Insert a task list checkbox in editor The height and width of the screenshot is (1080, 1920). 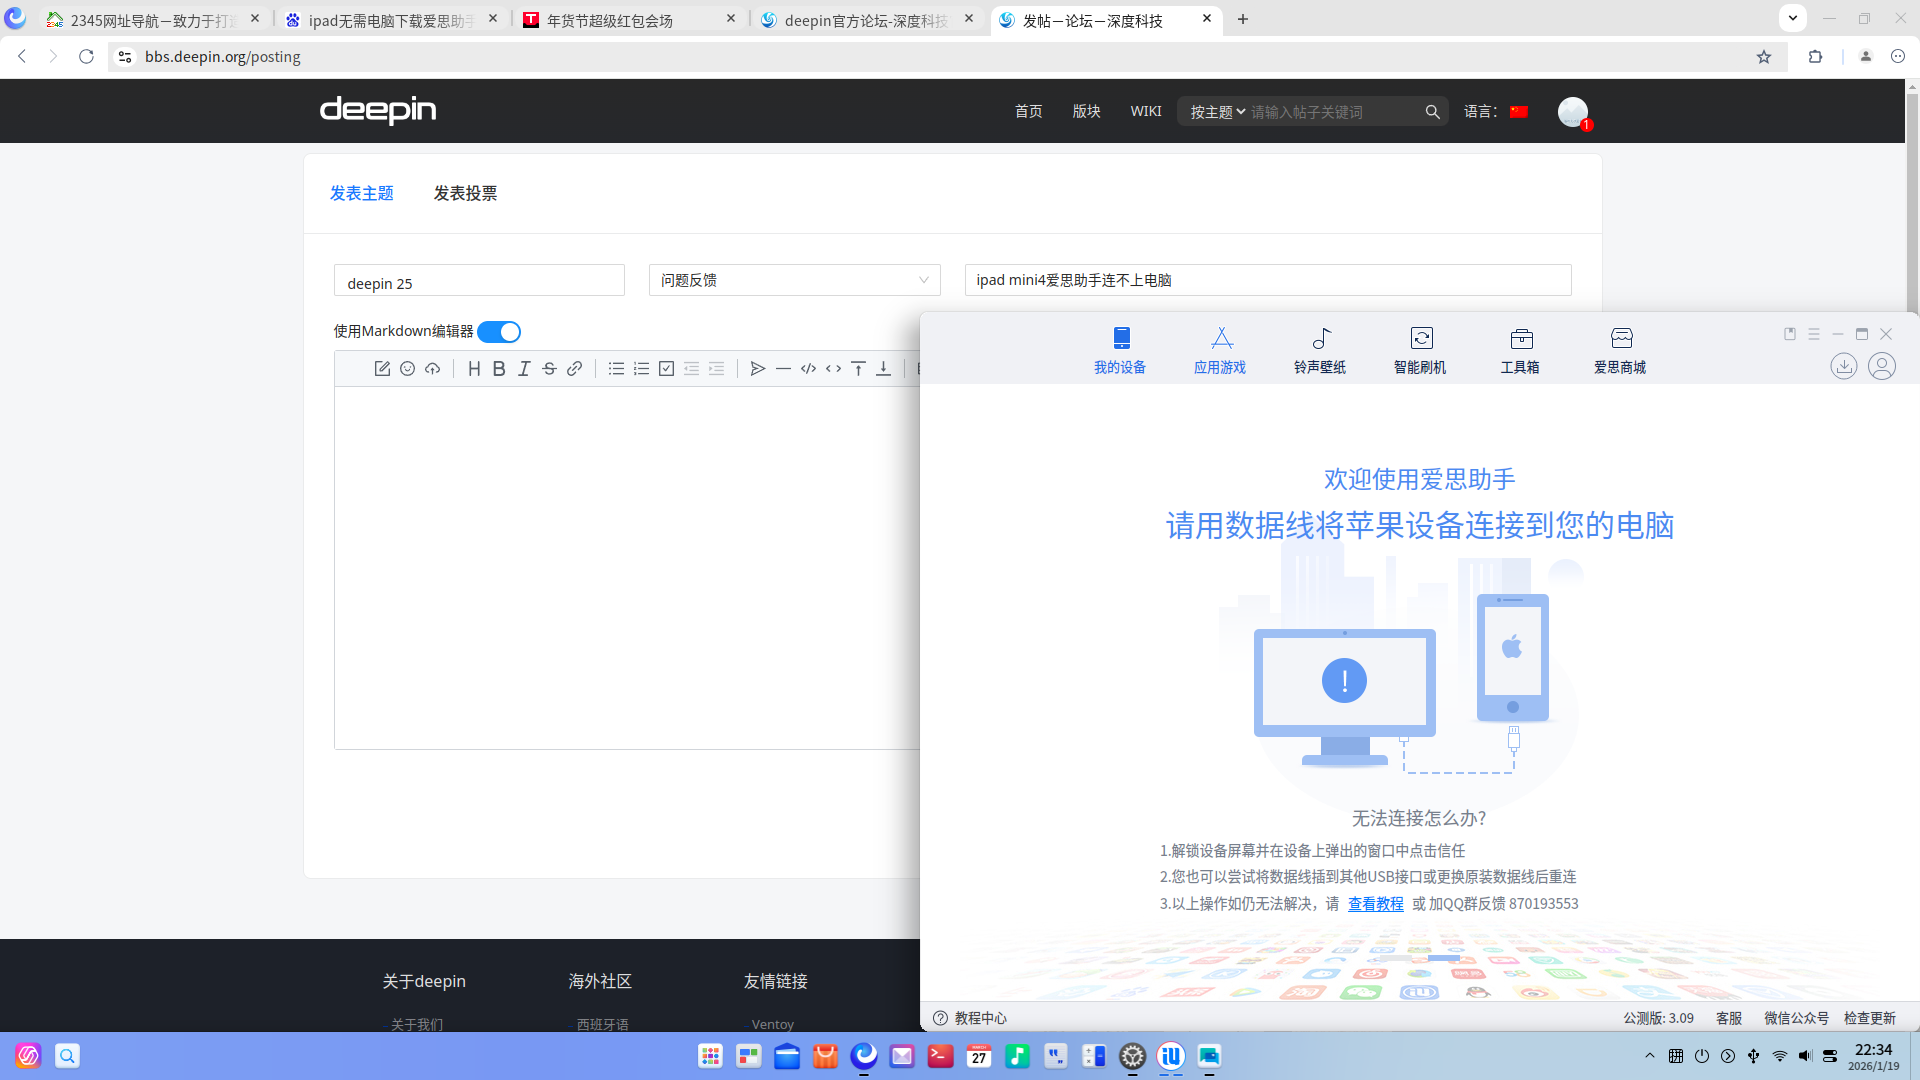coord(666,368)
